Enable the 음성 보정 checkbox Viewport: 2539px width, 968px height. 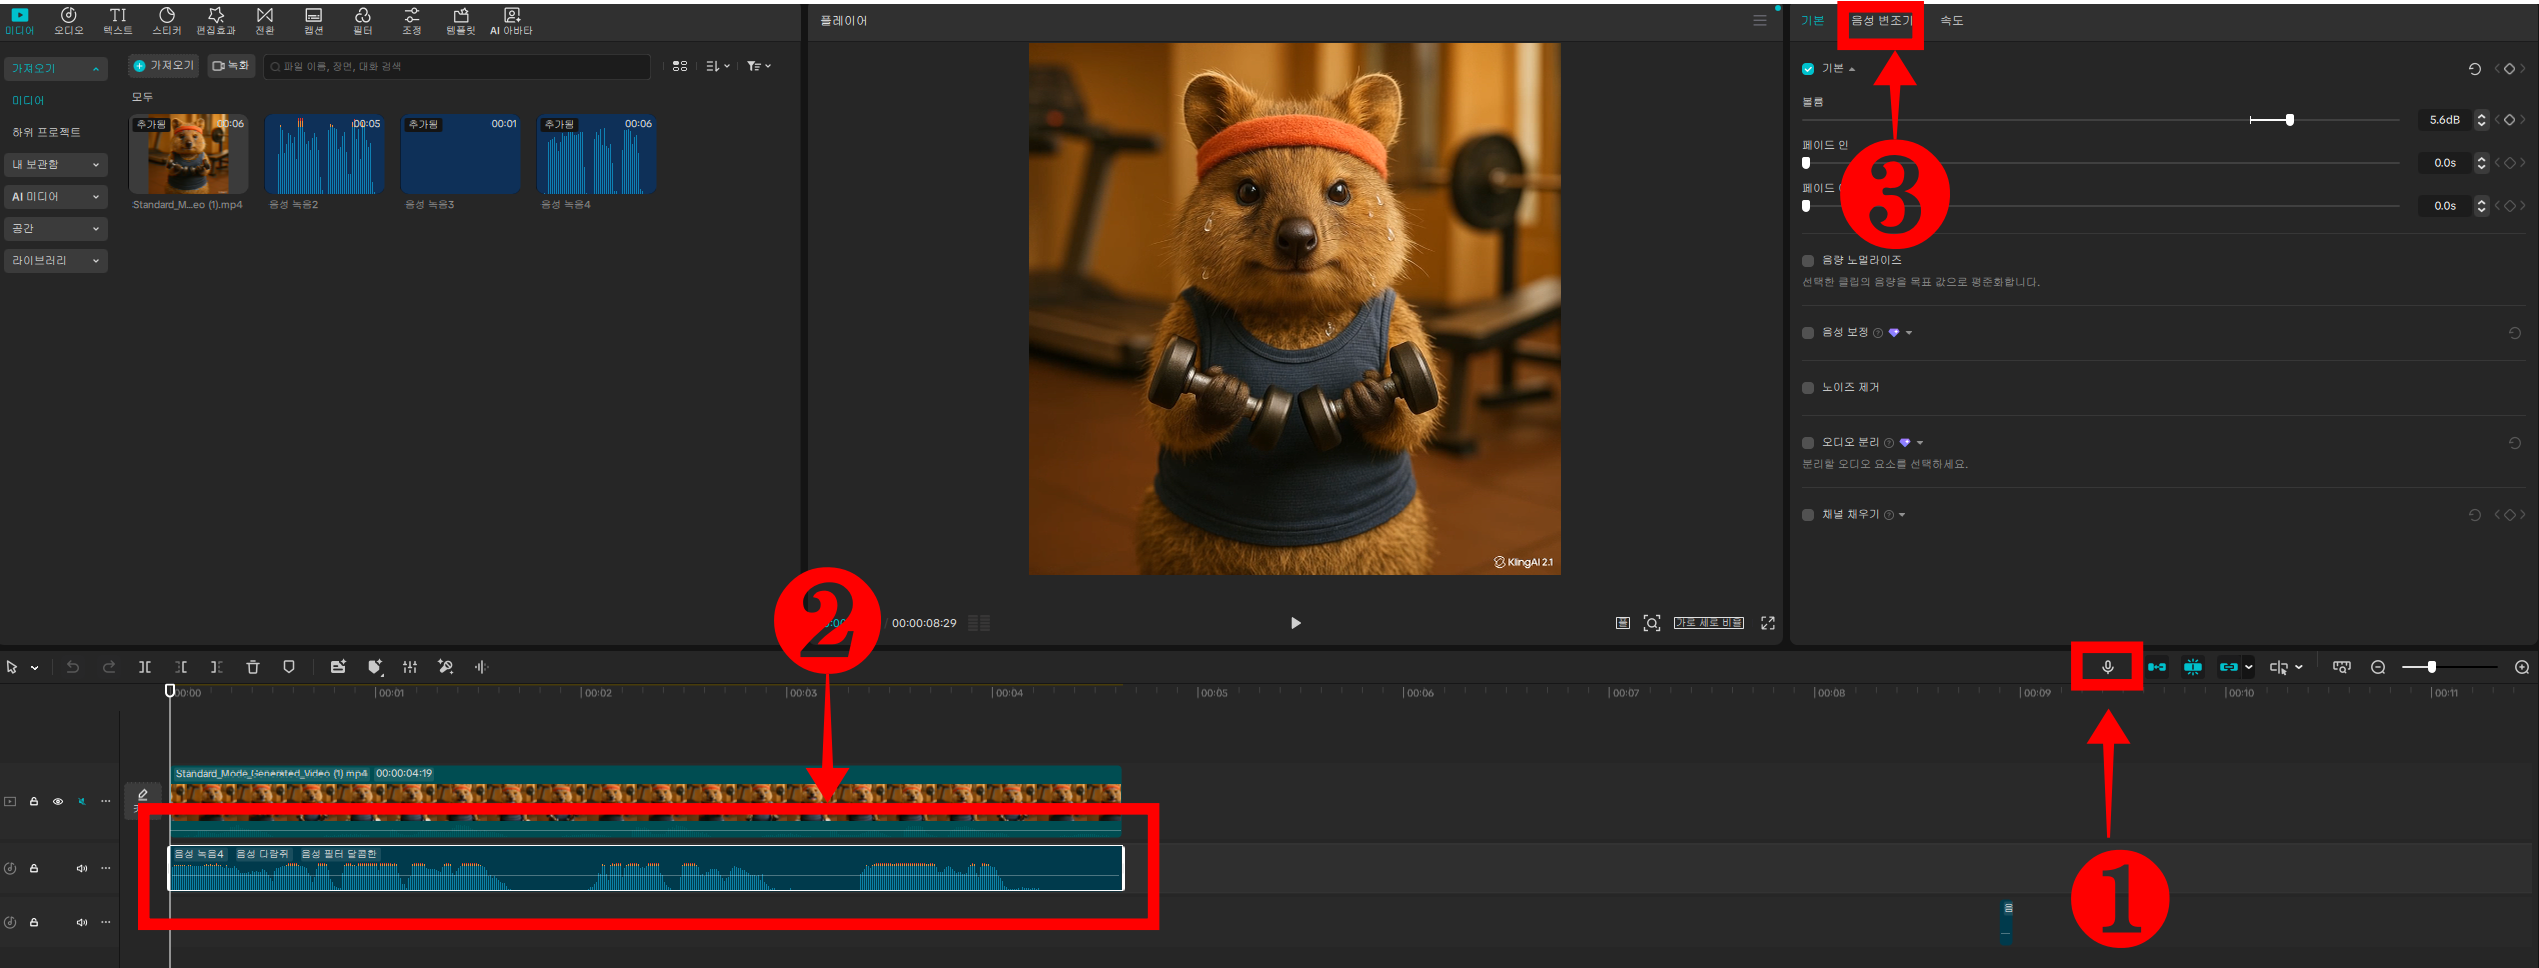point(1808,333)
